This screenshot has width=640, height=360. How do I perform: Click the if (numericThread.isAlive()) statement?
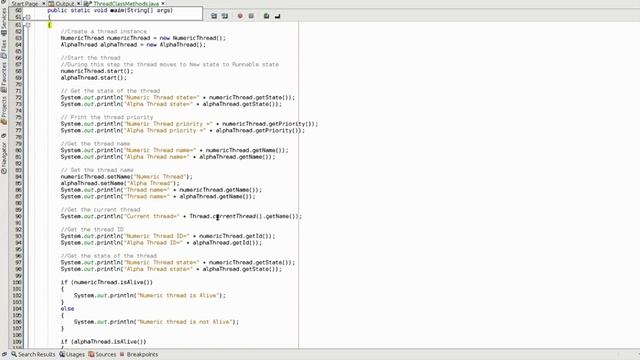[107, 282]
